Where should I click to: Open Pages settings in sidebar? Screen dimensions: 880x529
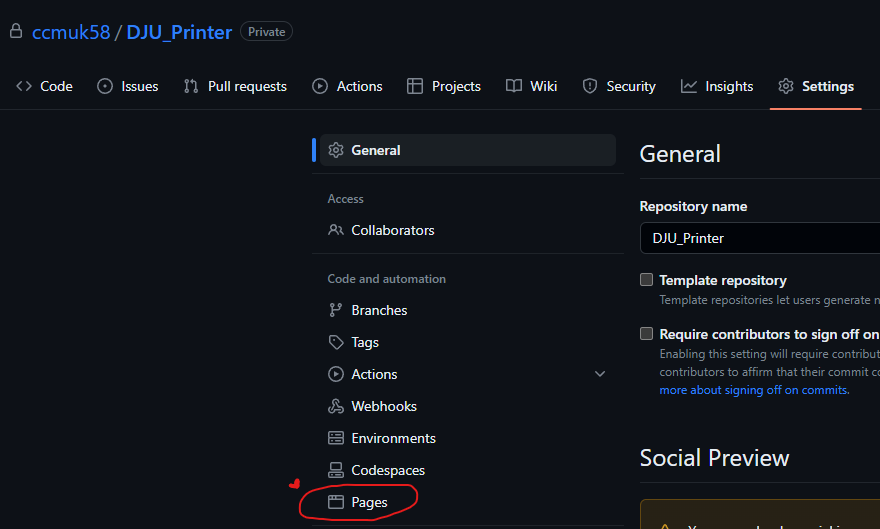[369, 502]
